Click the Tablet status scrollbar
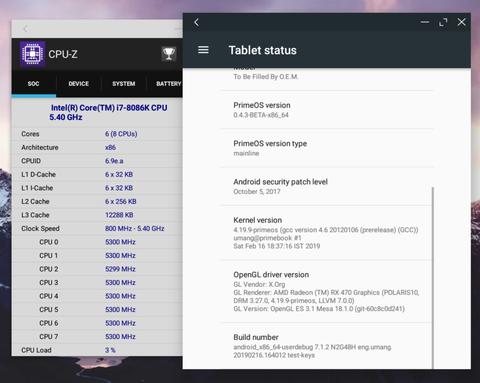Viewport: 480px width, 383px height. 433,278
